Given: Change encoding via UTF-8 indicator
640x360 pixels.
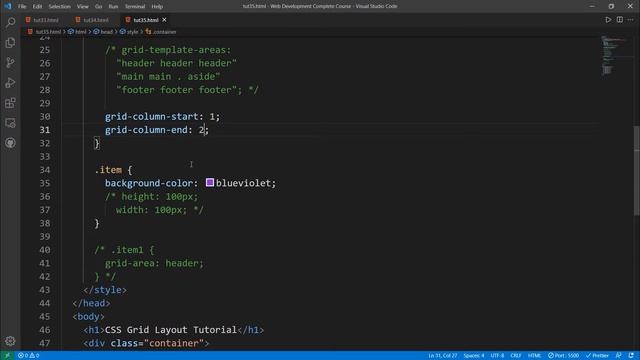Looking at the screenshot, I should click(x=497, y=356).
